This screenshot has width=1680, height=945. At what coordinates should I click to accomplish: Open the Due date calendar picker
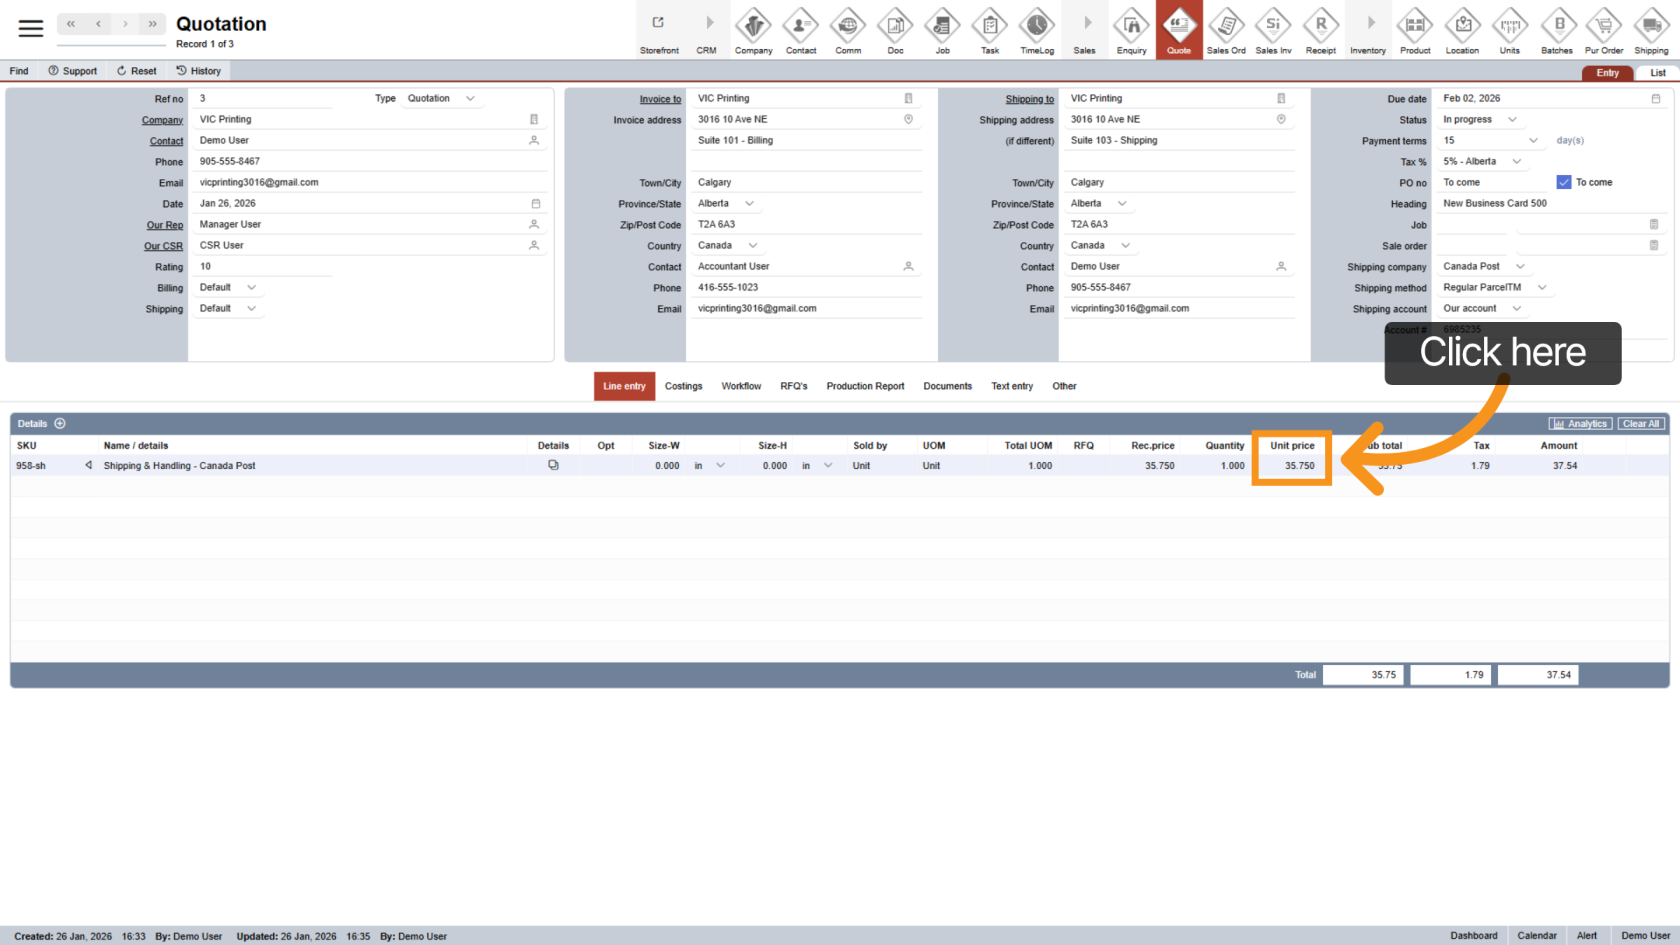[x=1656, y=99]
